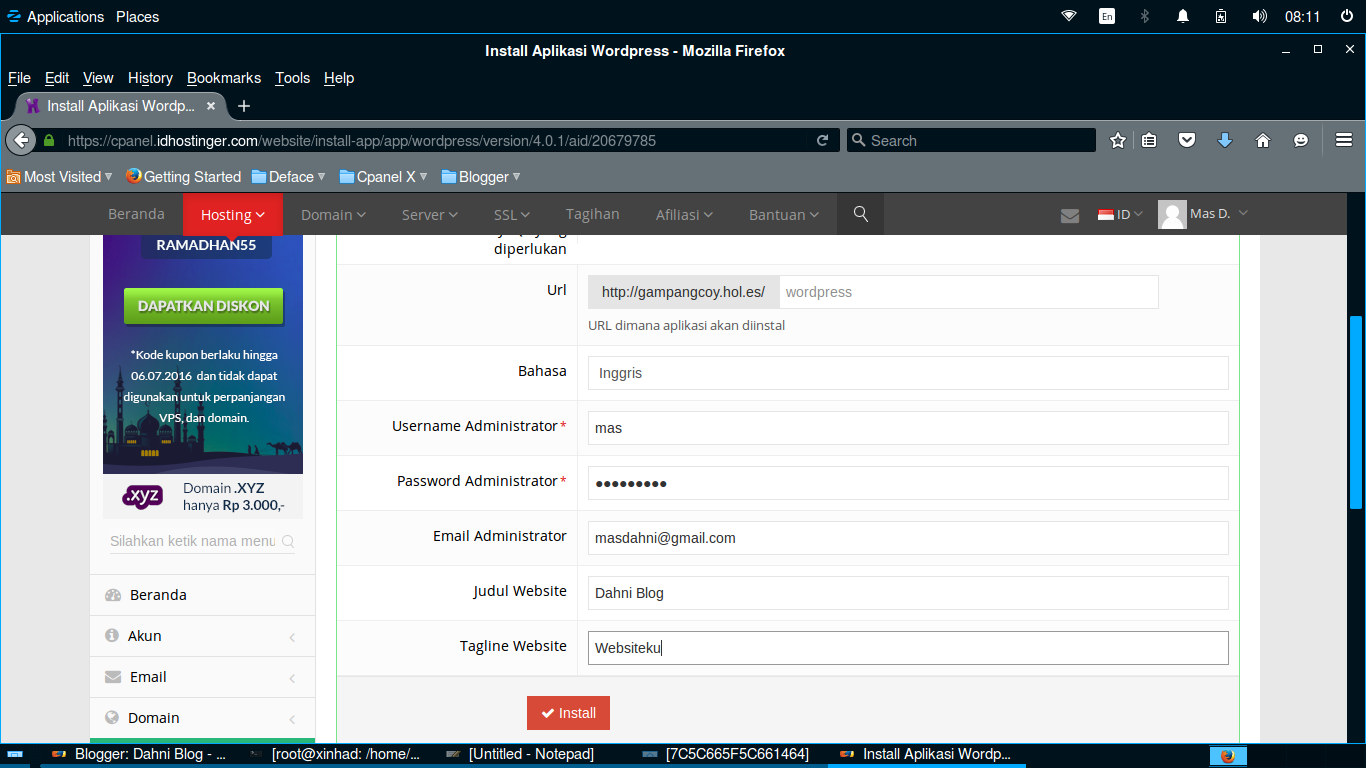Open the Blogger bookmarks folder
This screenshot has width=1366, height=768.
tap(481, 177)
